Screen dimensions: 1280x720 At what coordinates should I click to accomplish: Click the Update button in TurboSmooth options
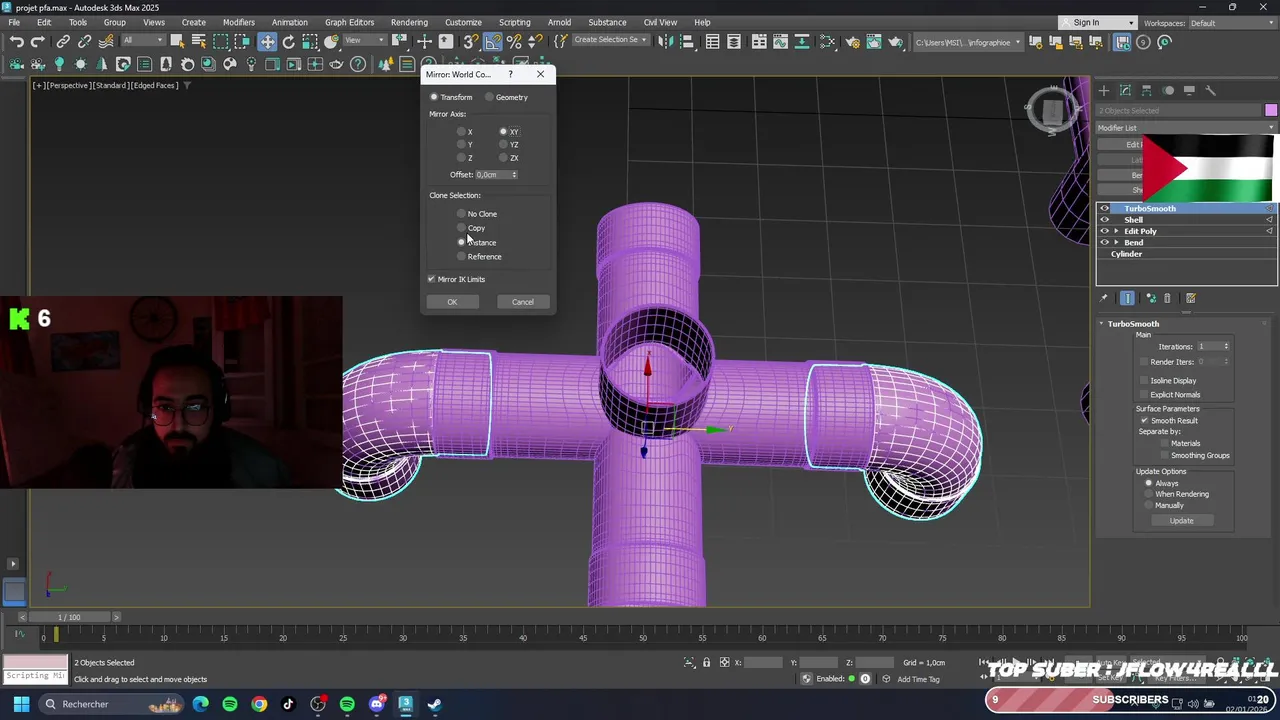point(1182,521)
